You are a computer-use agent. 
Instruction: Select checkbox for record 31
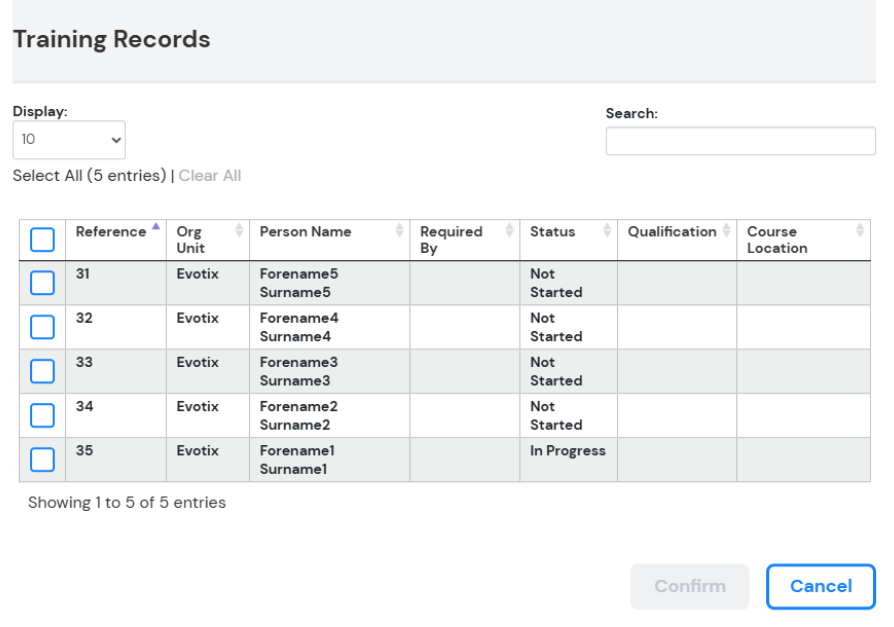coord(42,283)
